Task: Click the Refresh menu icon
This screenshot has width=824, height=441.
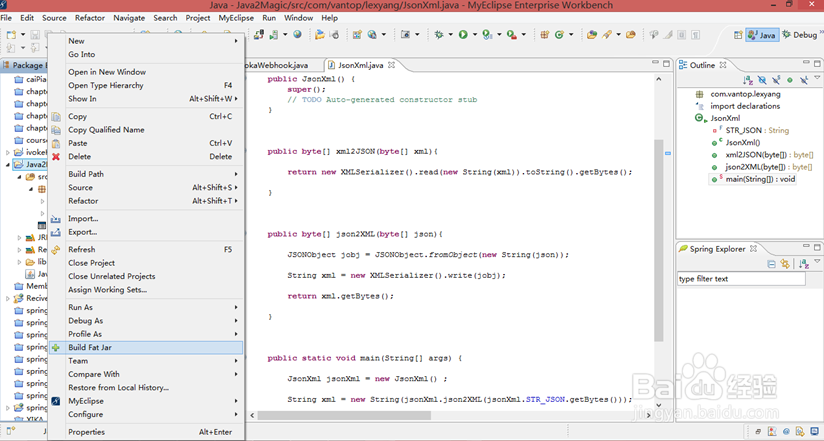Action: tap(56, 250)
